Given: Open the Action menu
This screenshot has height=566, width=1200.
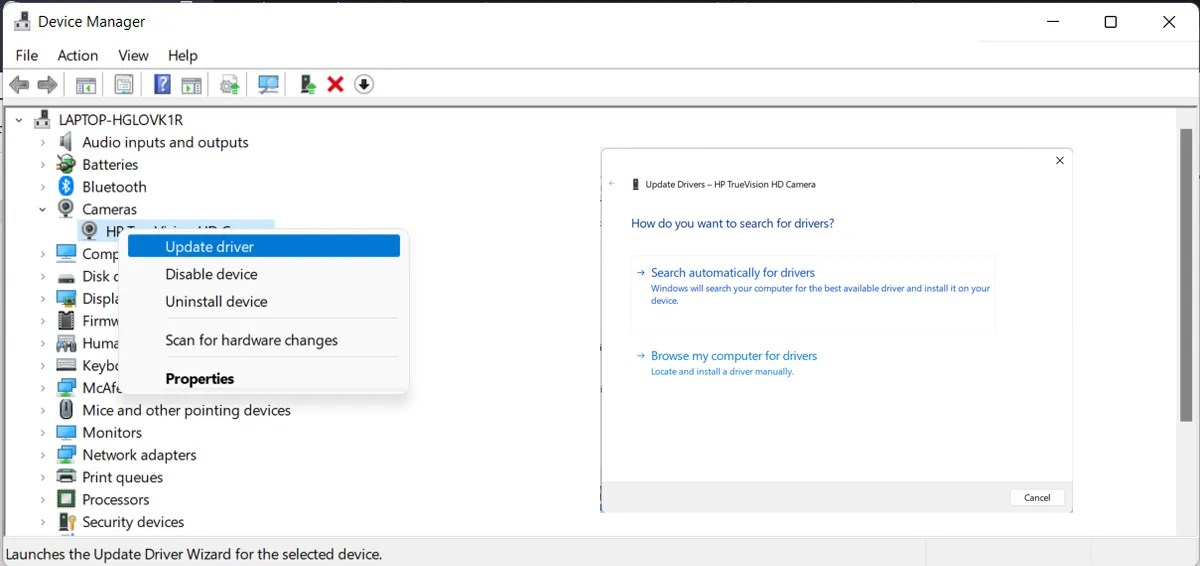Looking at the screenshot, I should [x=78, y=55].
